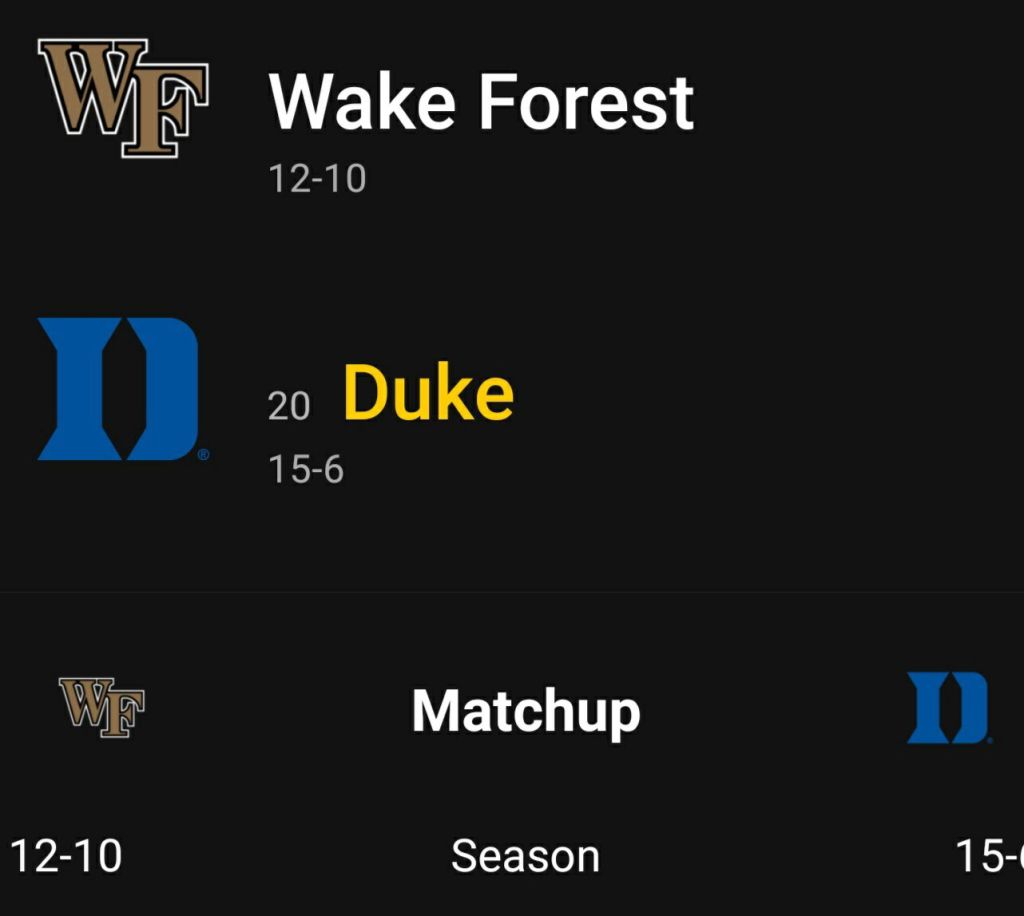This screenshot has height=916, width=1024.
Task: Click the 12-10 record under Wake Forest name
Action: 317,179
